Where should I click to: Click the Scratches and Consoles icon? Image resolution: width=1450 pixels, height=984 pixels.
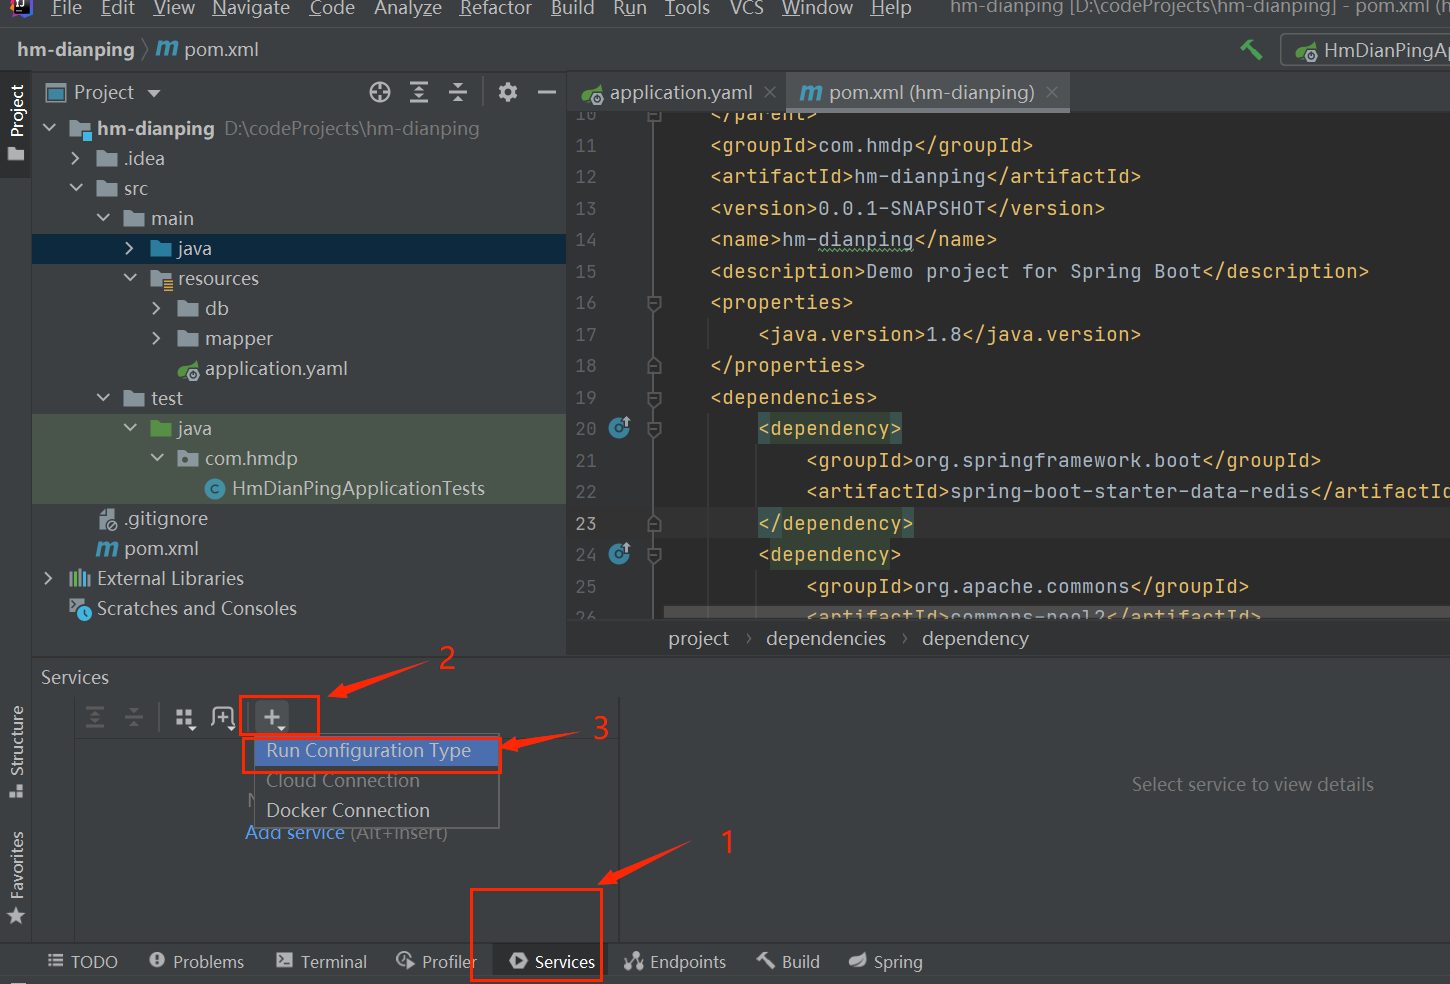tap(80, 609)
